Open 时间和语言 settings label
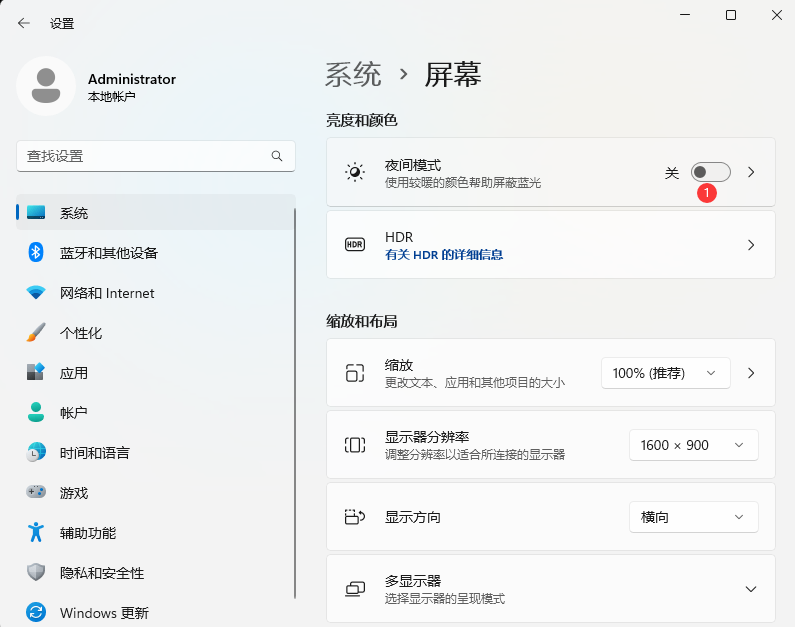The height and width of the screenshot is (627, 795). [x=95, y=453]
